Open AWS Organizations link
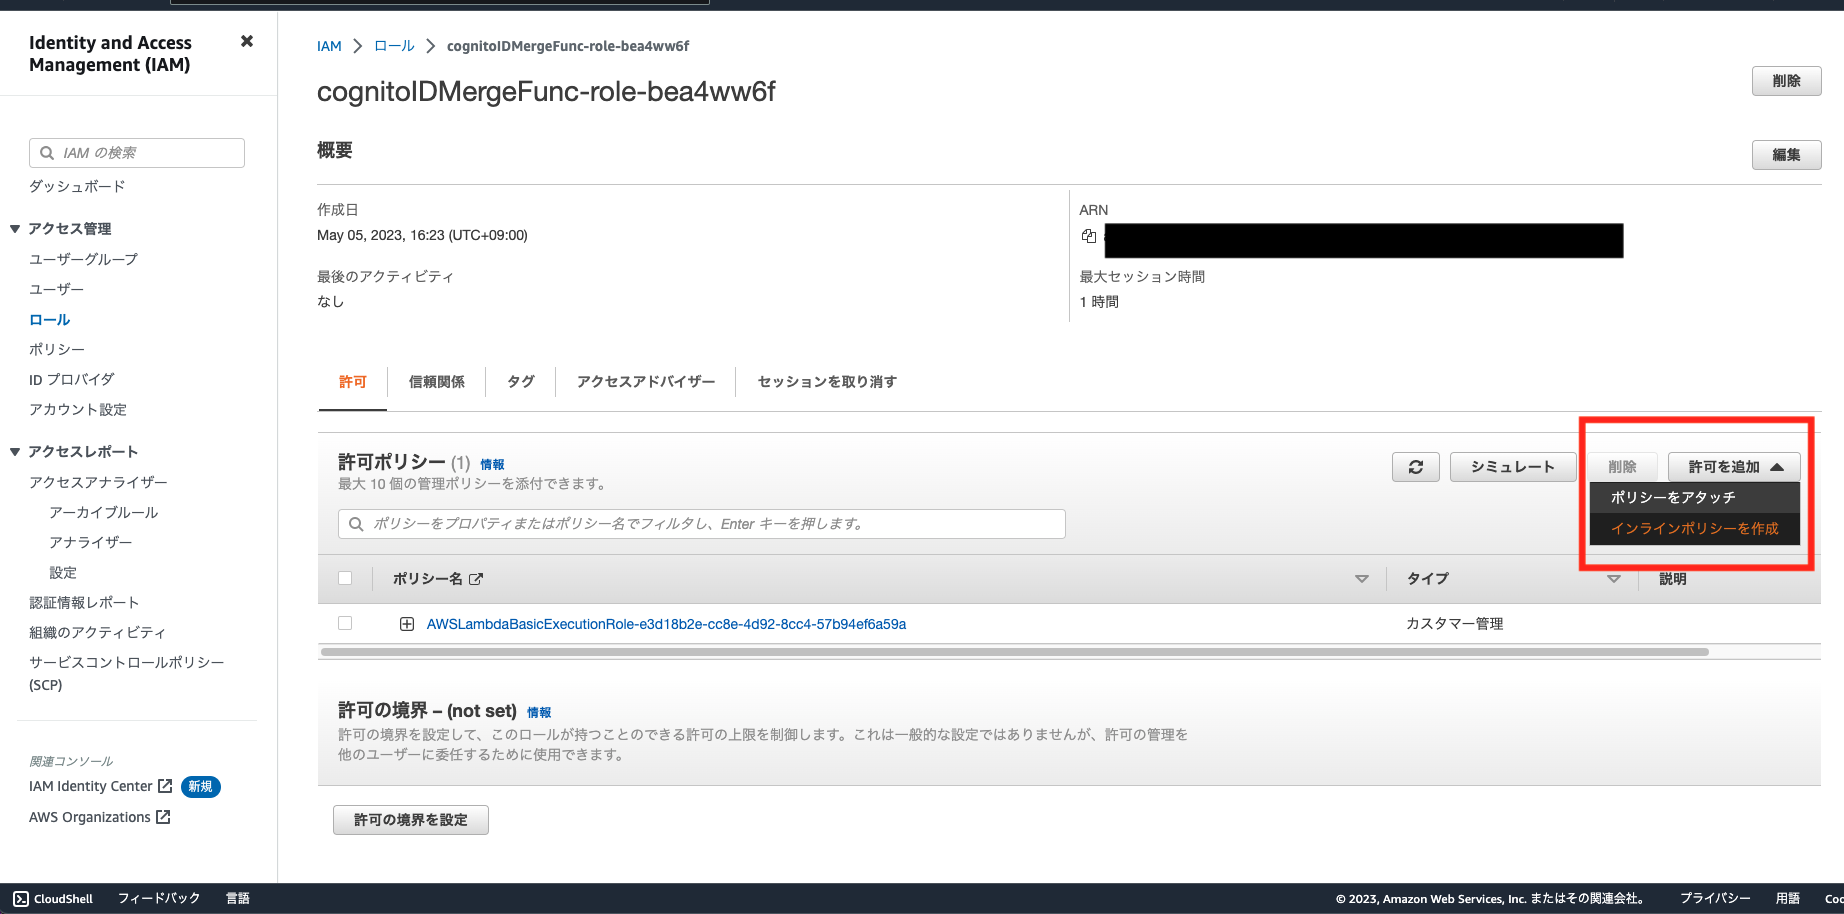Image resolution: width=1844 pixels, height=914 pixels. 90,817
